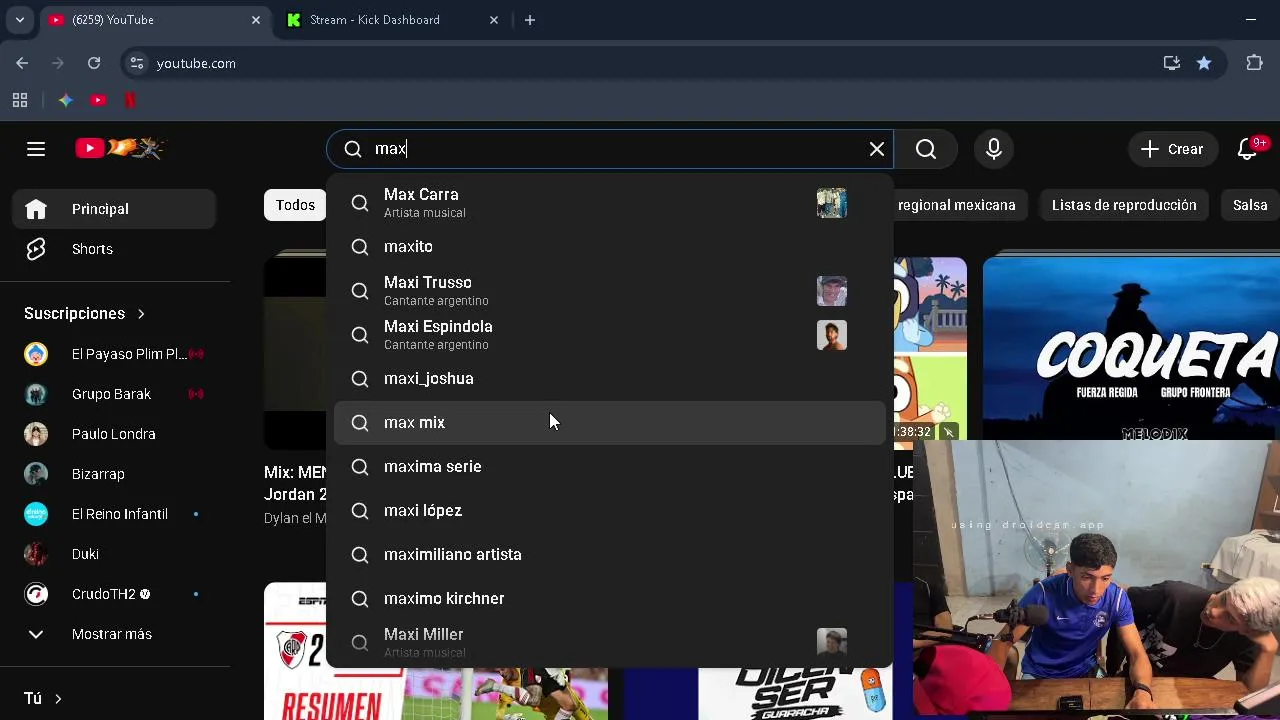
Task: Reload the current page
Action: [94, 63]
